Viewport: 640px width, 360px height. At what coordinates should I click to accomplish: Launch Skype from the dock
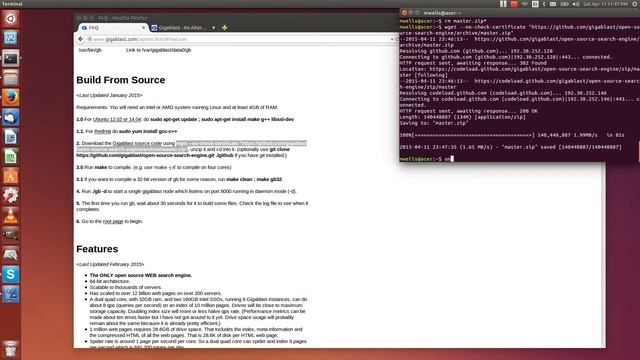pyautogui.click(x=11, y=275)
